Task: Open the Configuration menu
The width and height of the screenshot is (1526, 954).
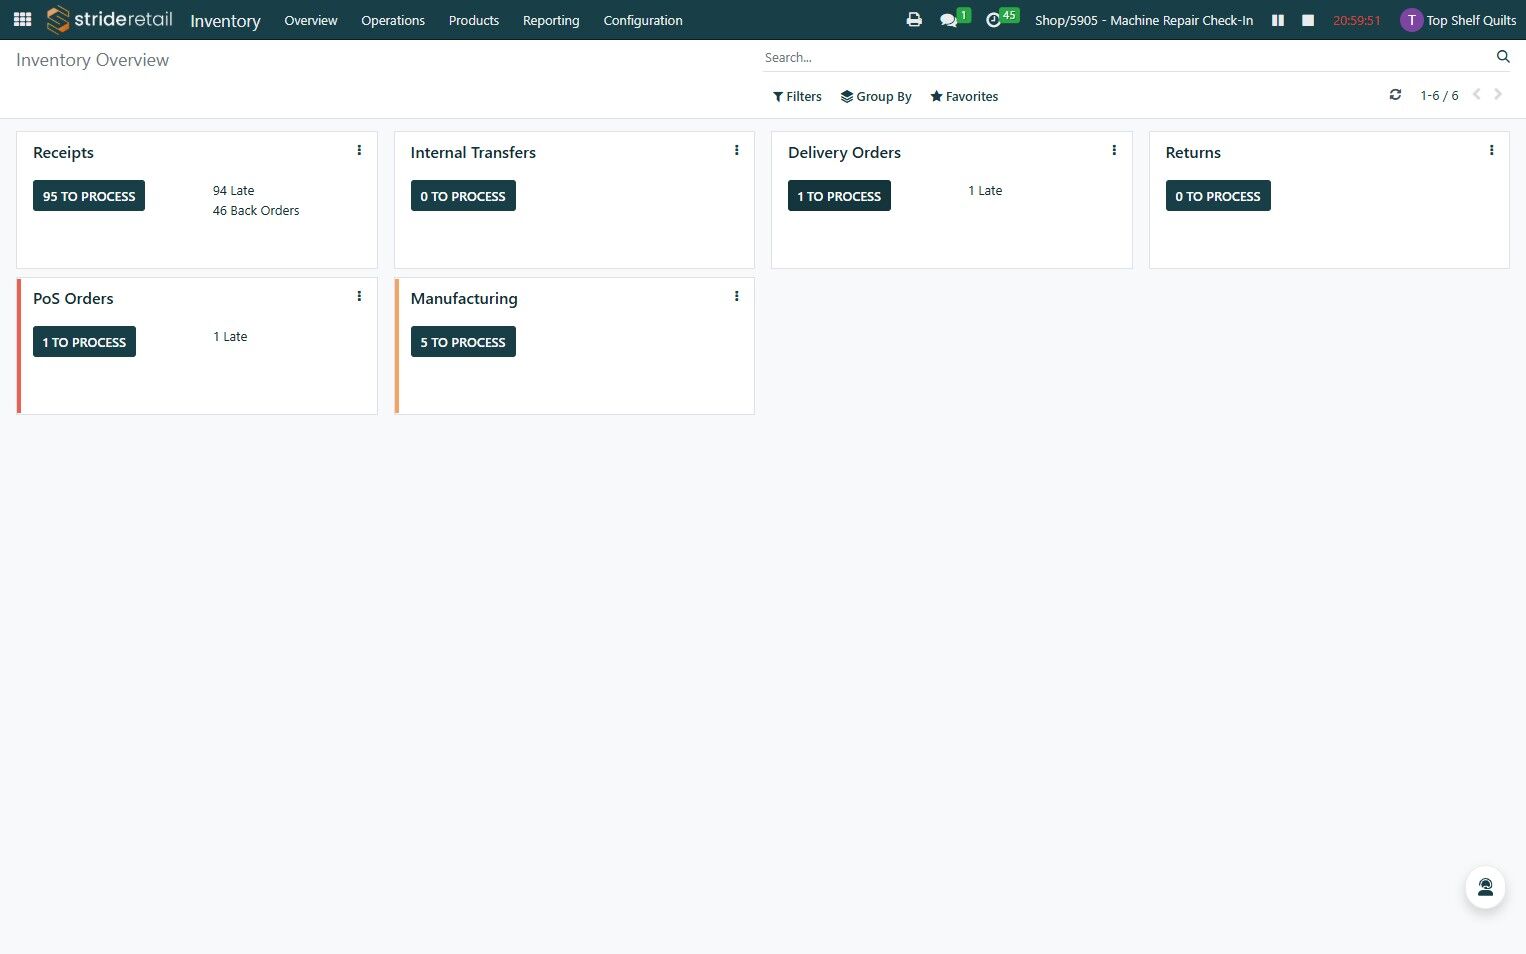Action: coord(643,20)
